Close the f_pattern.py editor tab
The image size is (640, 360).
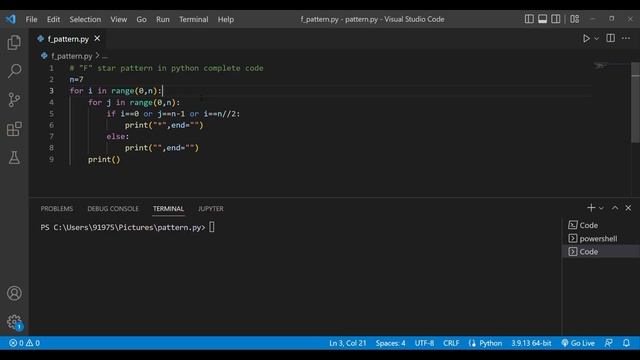97,38
